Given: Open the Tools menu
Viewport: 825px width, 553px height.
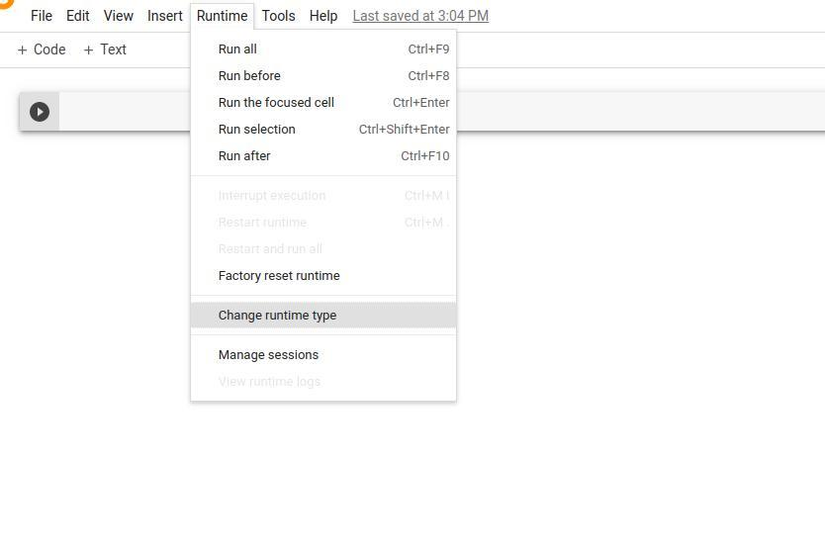Looking at the screenshot, I should [x=278, y=16].
